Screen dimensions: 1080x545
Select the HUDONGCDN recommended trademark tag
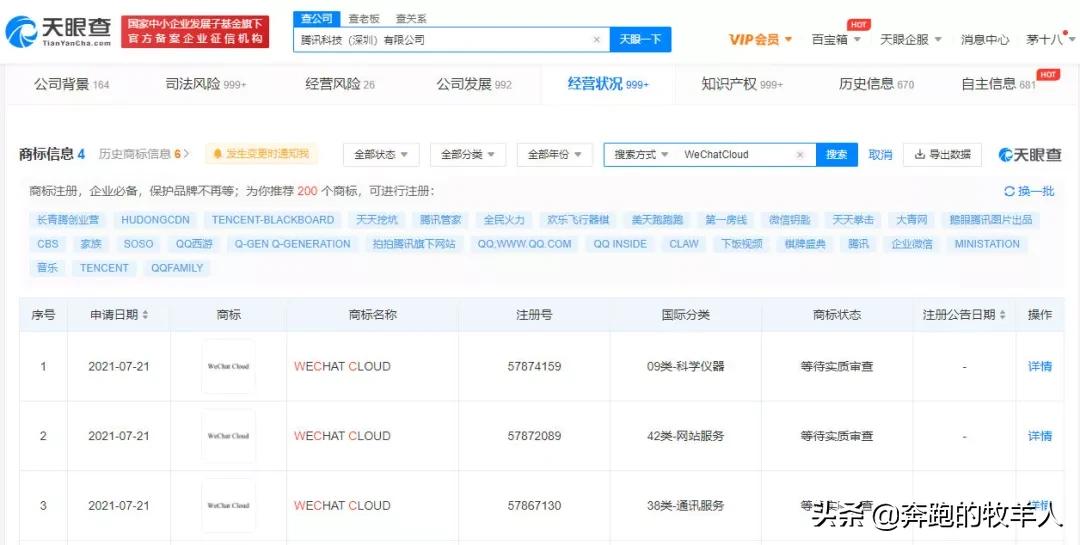pos(155,220)
